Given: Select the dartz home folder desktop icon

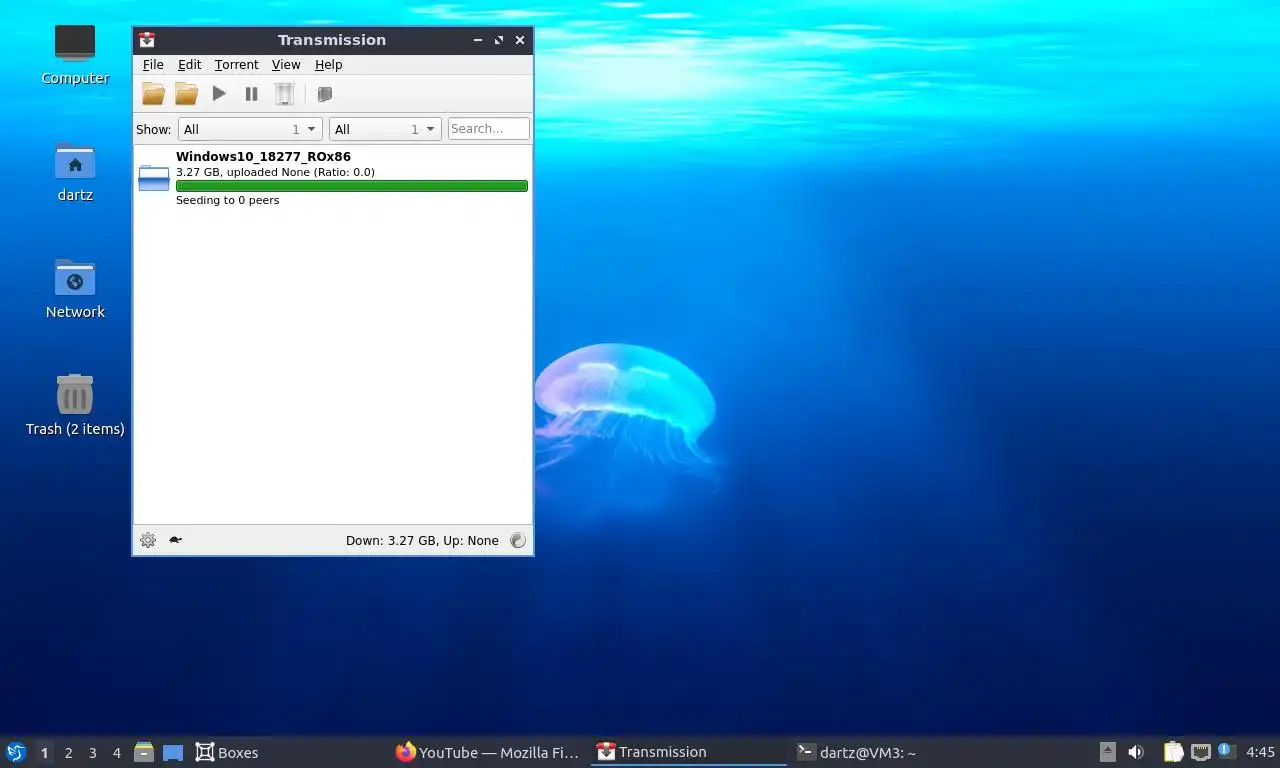Looking at the screenshot, I should (x=75, y=172).
